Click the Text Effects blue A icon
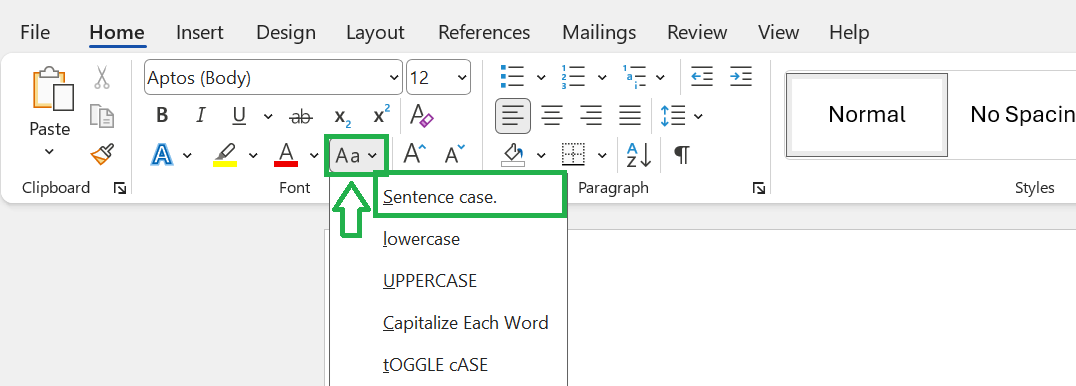Viewport: 1076px width, 386px height. 161,155
